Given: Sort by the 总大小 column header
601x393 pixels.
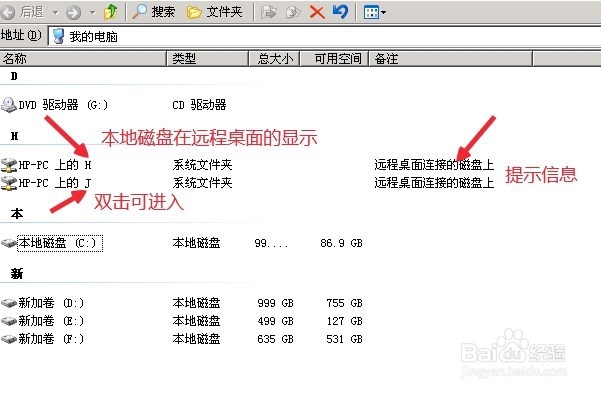Looking at the screenshot, I should coord(274,59).
